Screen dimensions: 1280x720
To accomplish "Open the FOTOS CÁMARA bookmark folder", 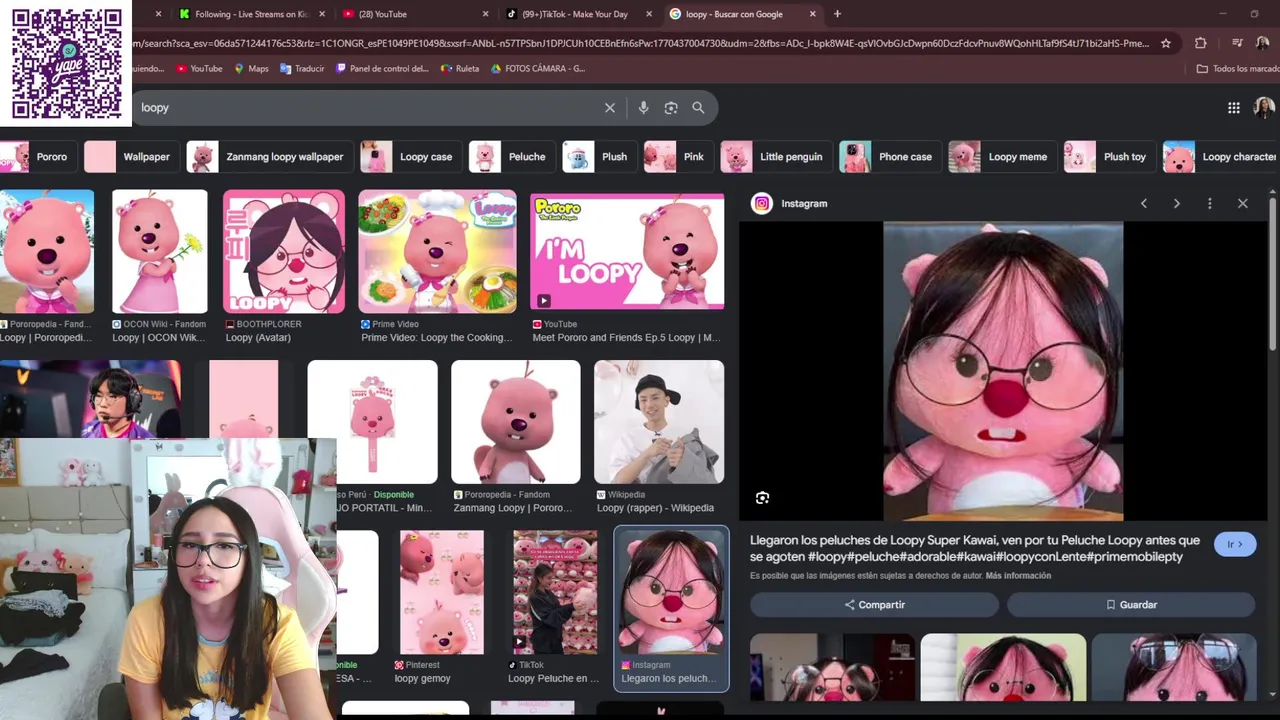I will pos(538,68).
